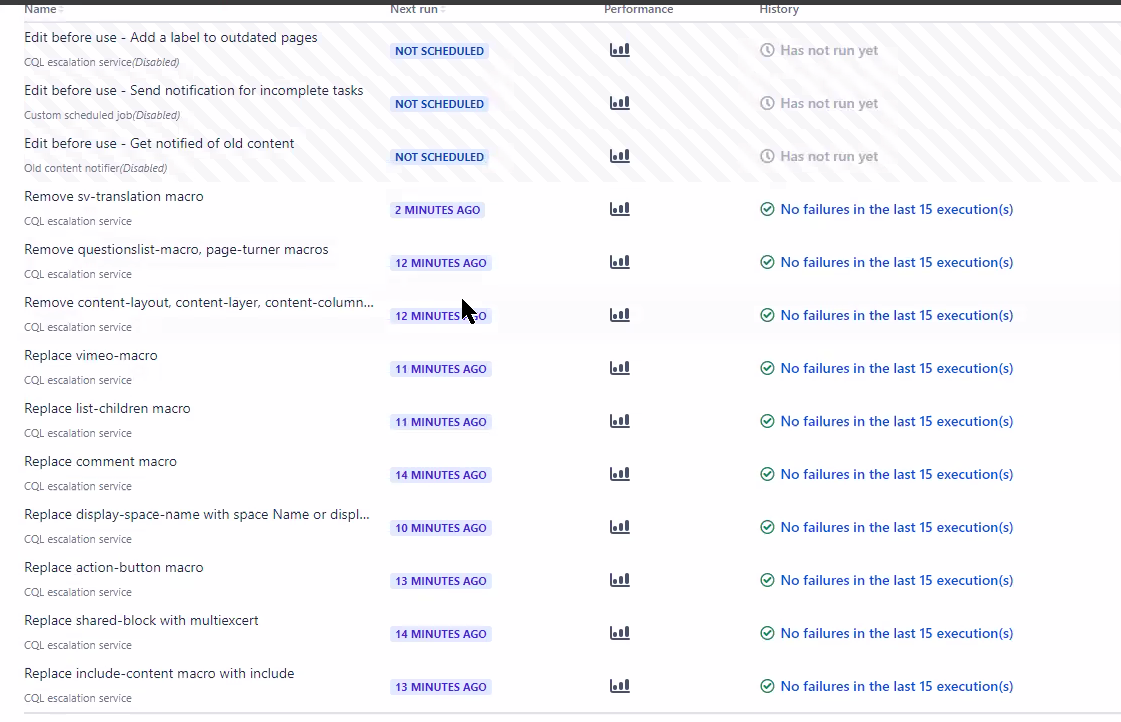Click 12 MINUTES AGO badge for Remove questionslist-macro
The image size is (1121, 722).
pos(440,262)
